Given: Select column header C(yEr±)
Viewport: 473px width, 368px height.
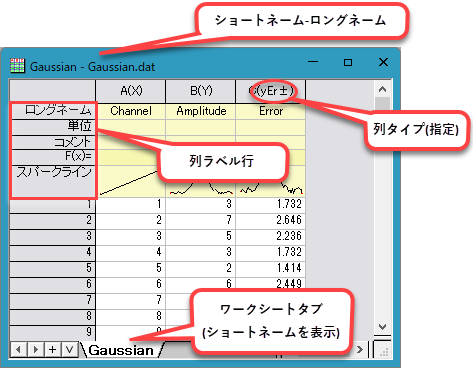Looking at the screenshot, I should (271, 91).
